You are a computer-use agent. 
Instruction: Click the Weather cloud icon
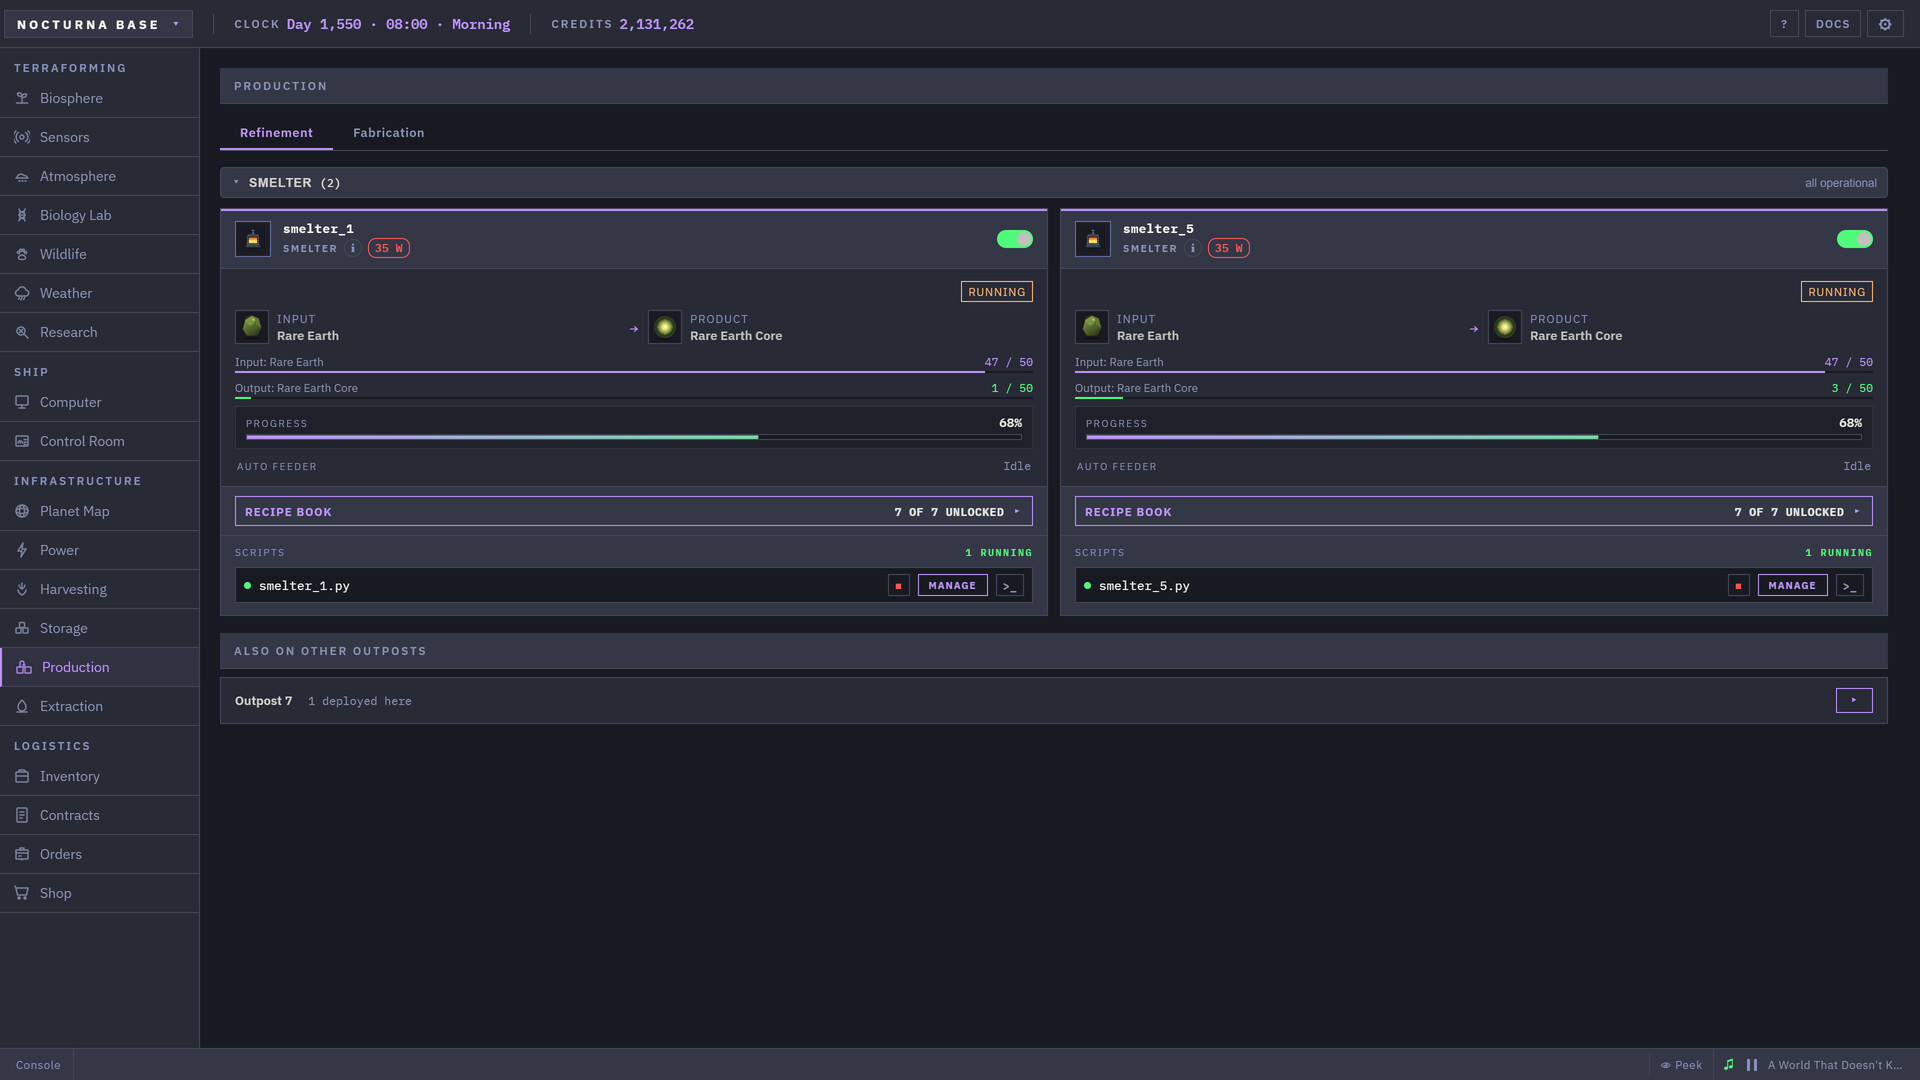(x=22, y=293)
